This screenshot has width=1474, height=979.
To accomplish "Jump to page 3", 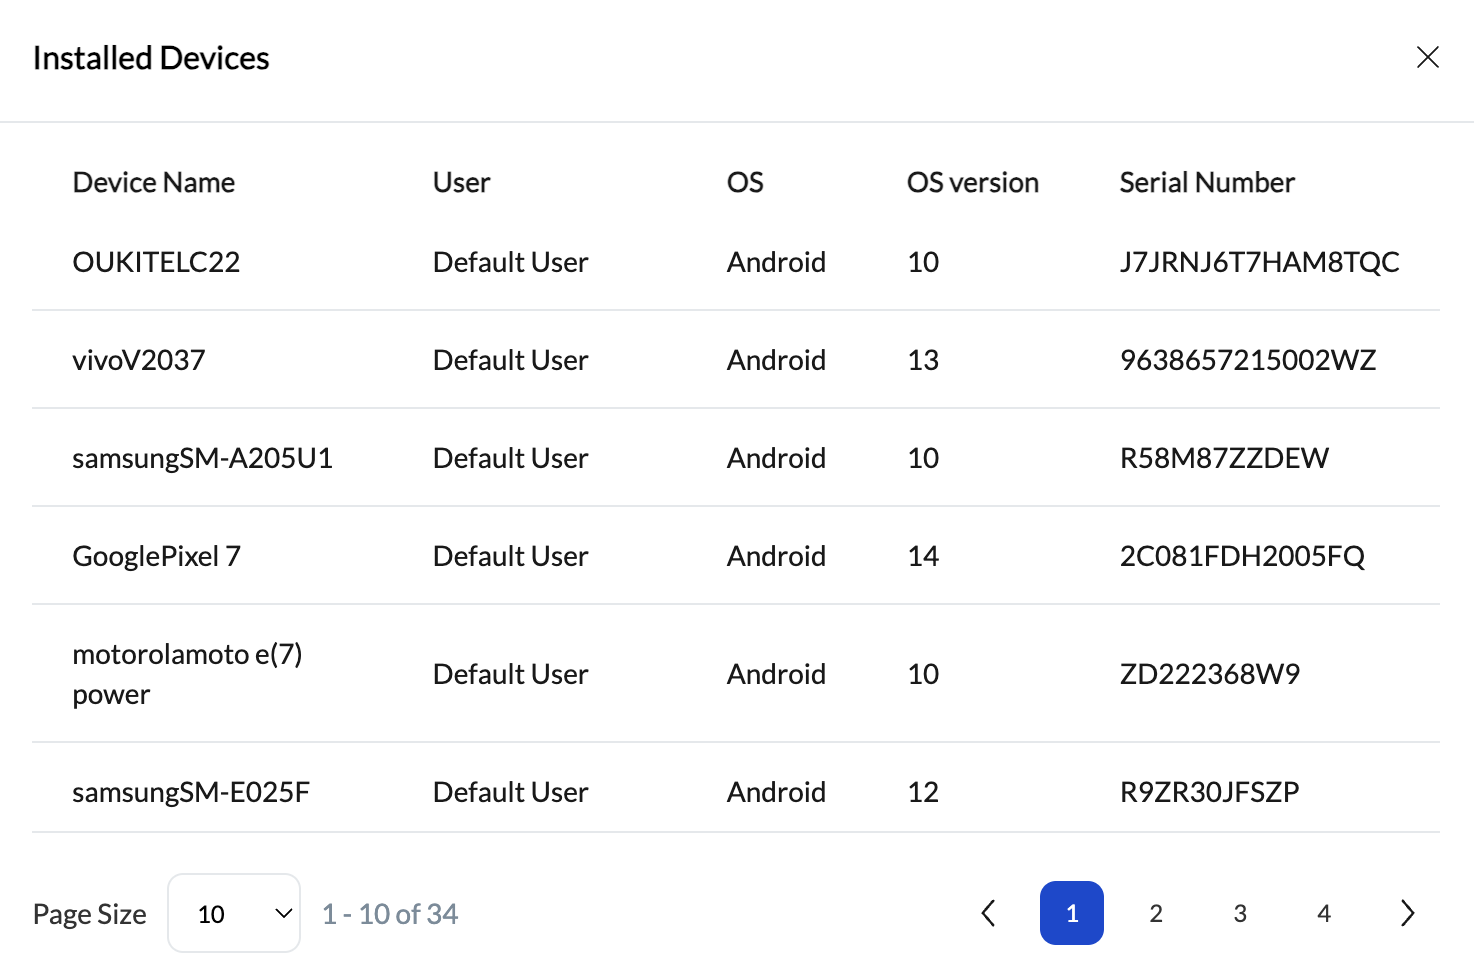I will 1240,913.
